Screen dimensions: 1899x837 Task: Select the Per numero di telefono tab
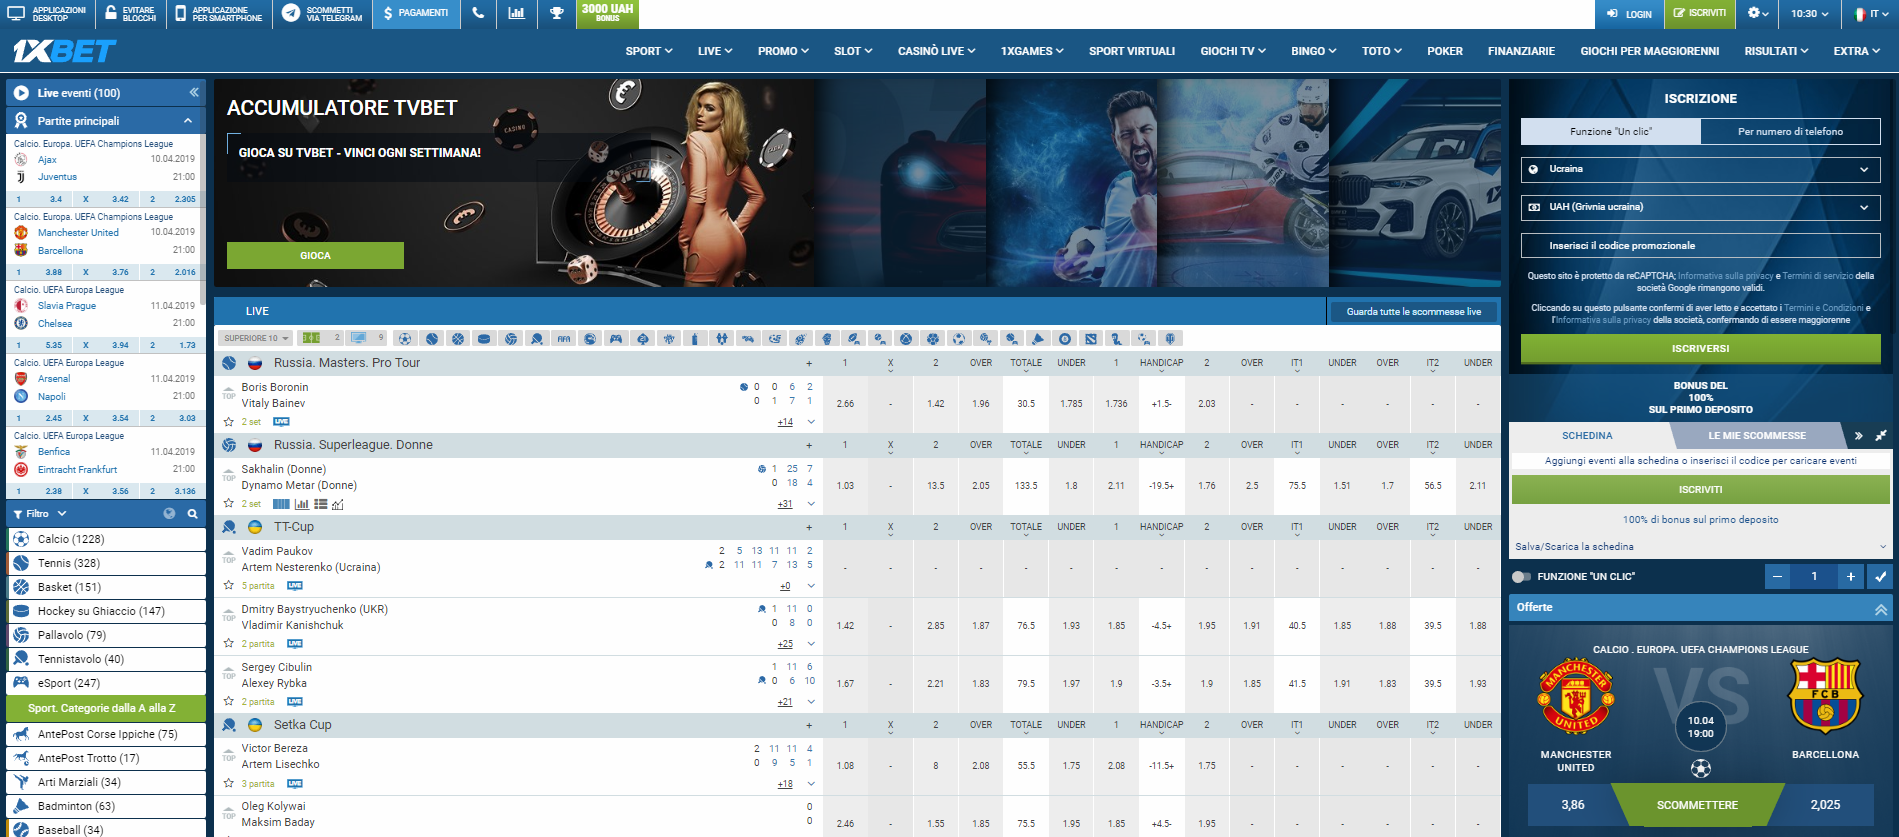click(x=1790, y=131)
